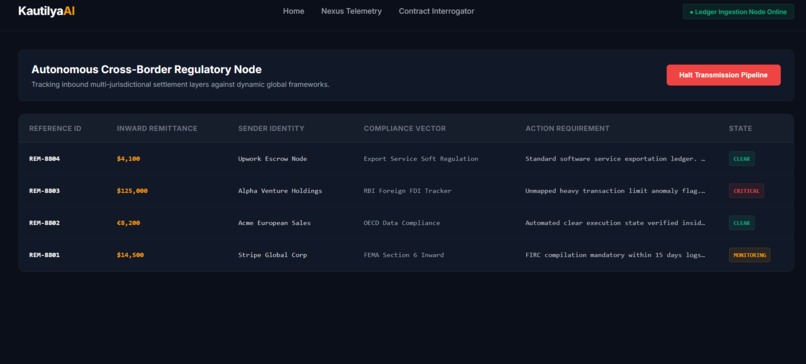Select reference REM-8803
The height and width of the screenshot is (364, 806).
(x=44, y=191)
